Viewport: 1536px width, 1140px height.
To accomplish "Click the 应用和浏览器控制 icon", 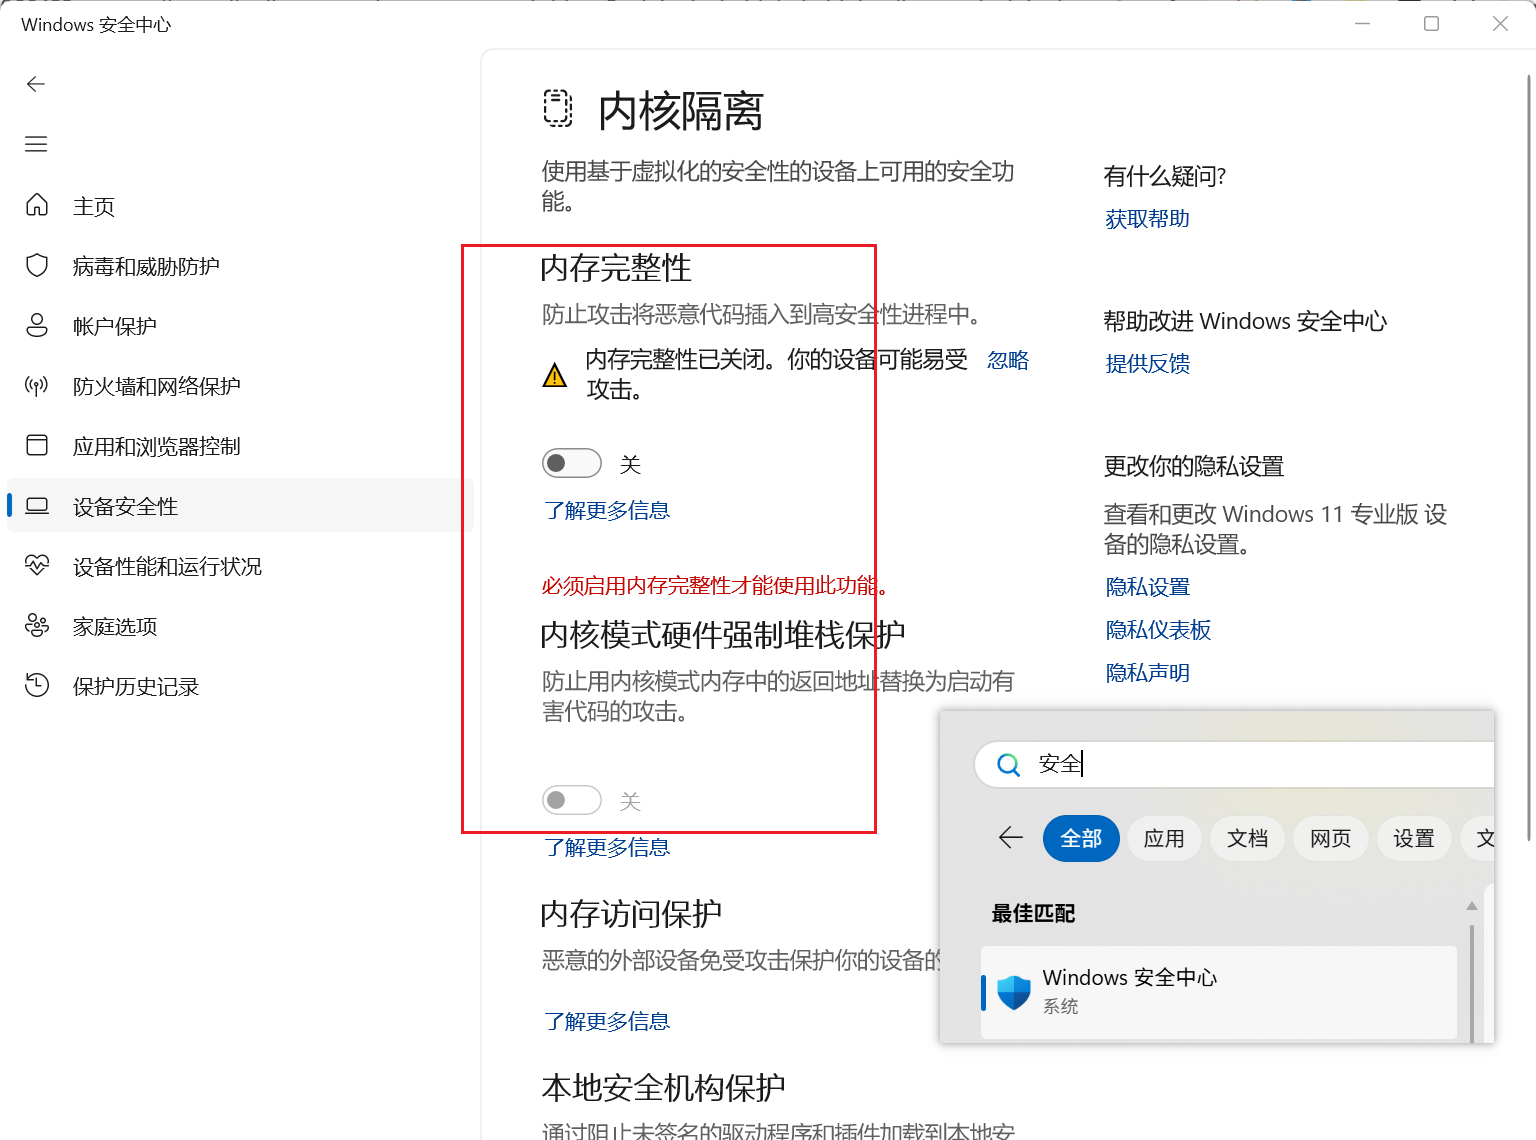I will (x=37, y=446).
